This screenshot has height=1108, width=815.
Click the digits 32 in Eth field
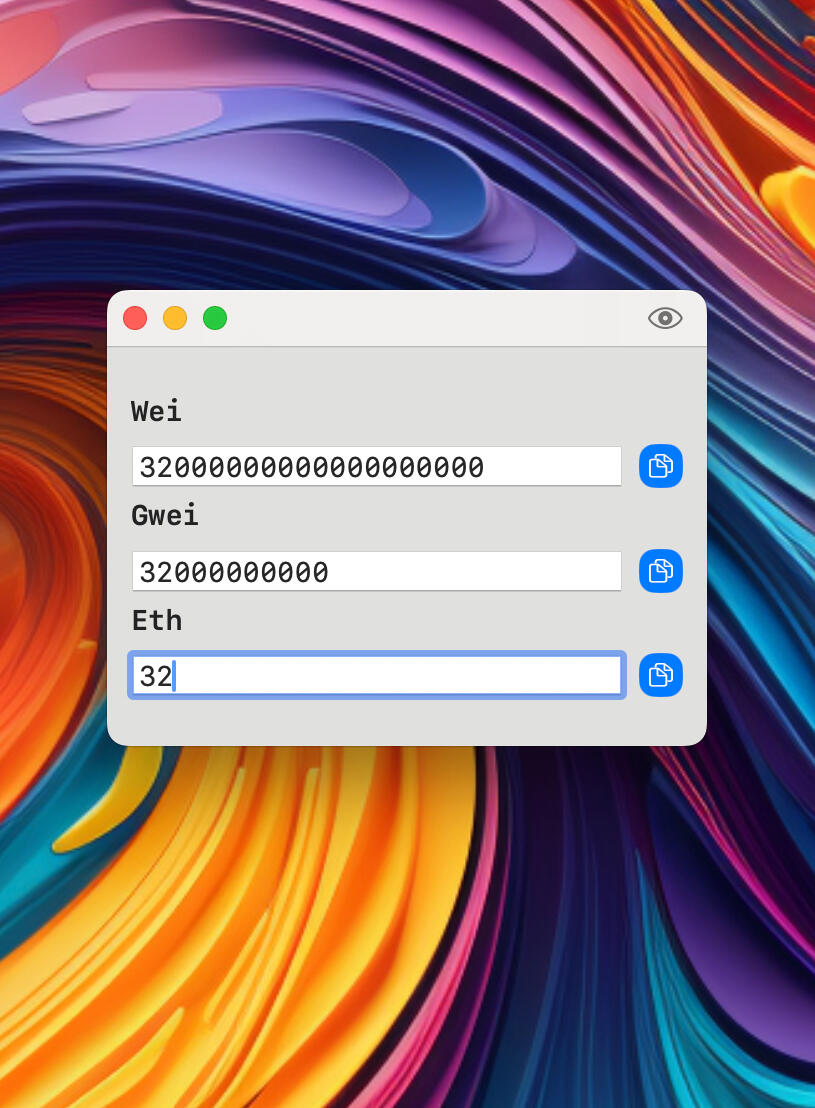[x=155, y=677]
